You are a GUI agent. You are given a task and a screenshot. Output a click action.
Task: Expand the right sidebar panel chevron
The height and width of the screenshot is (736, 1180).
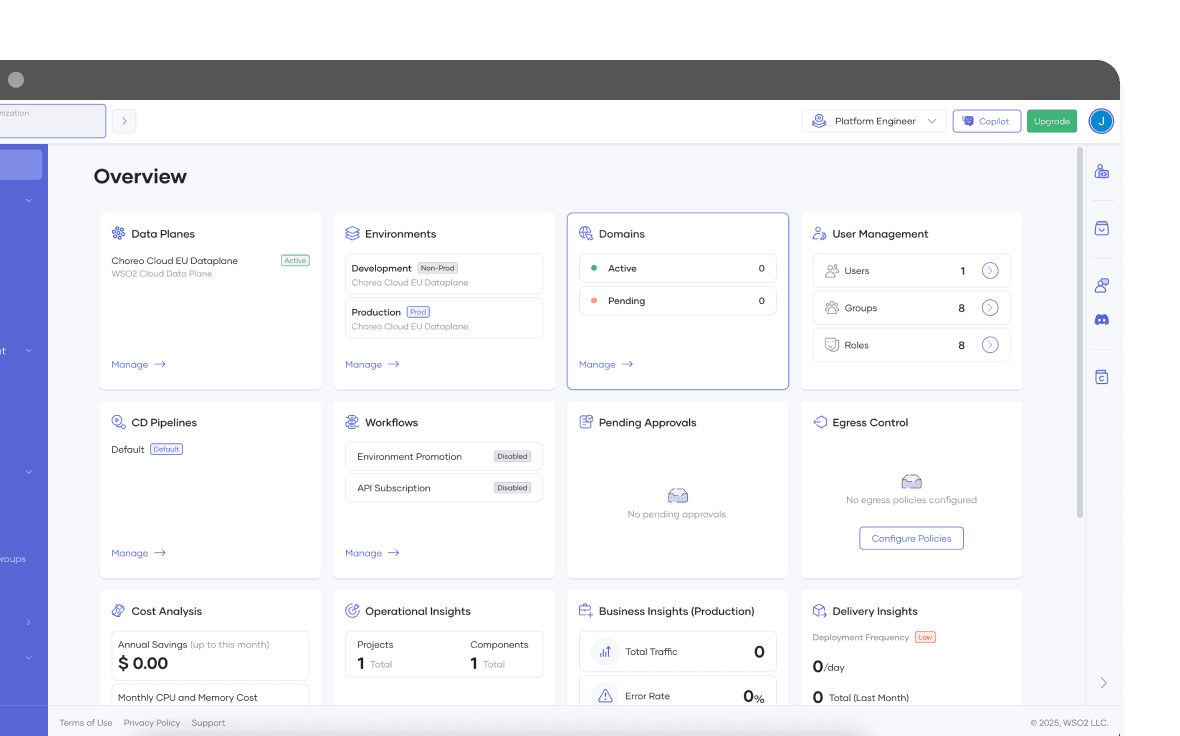1103,683
